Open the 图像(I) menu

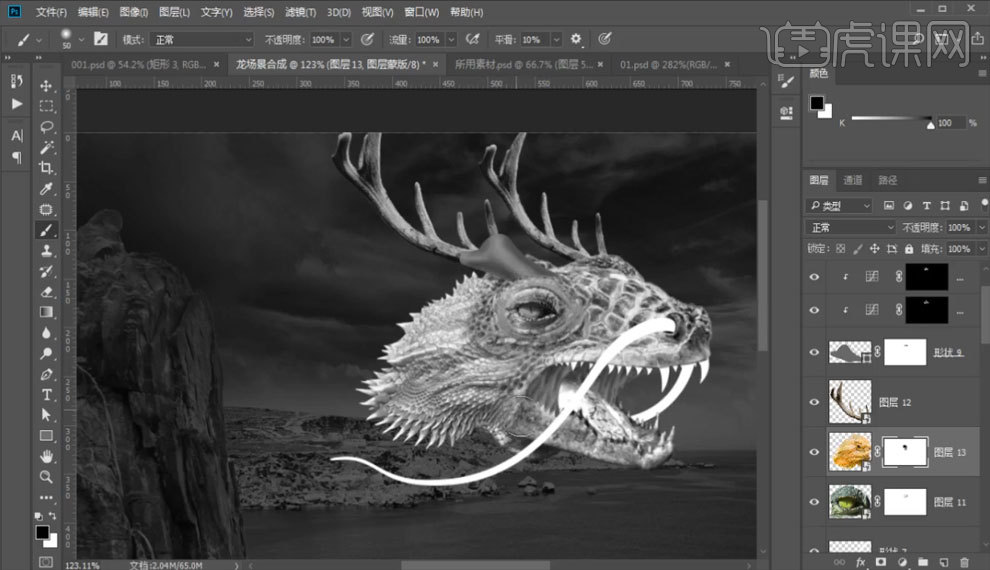(x=133, y=12)
